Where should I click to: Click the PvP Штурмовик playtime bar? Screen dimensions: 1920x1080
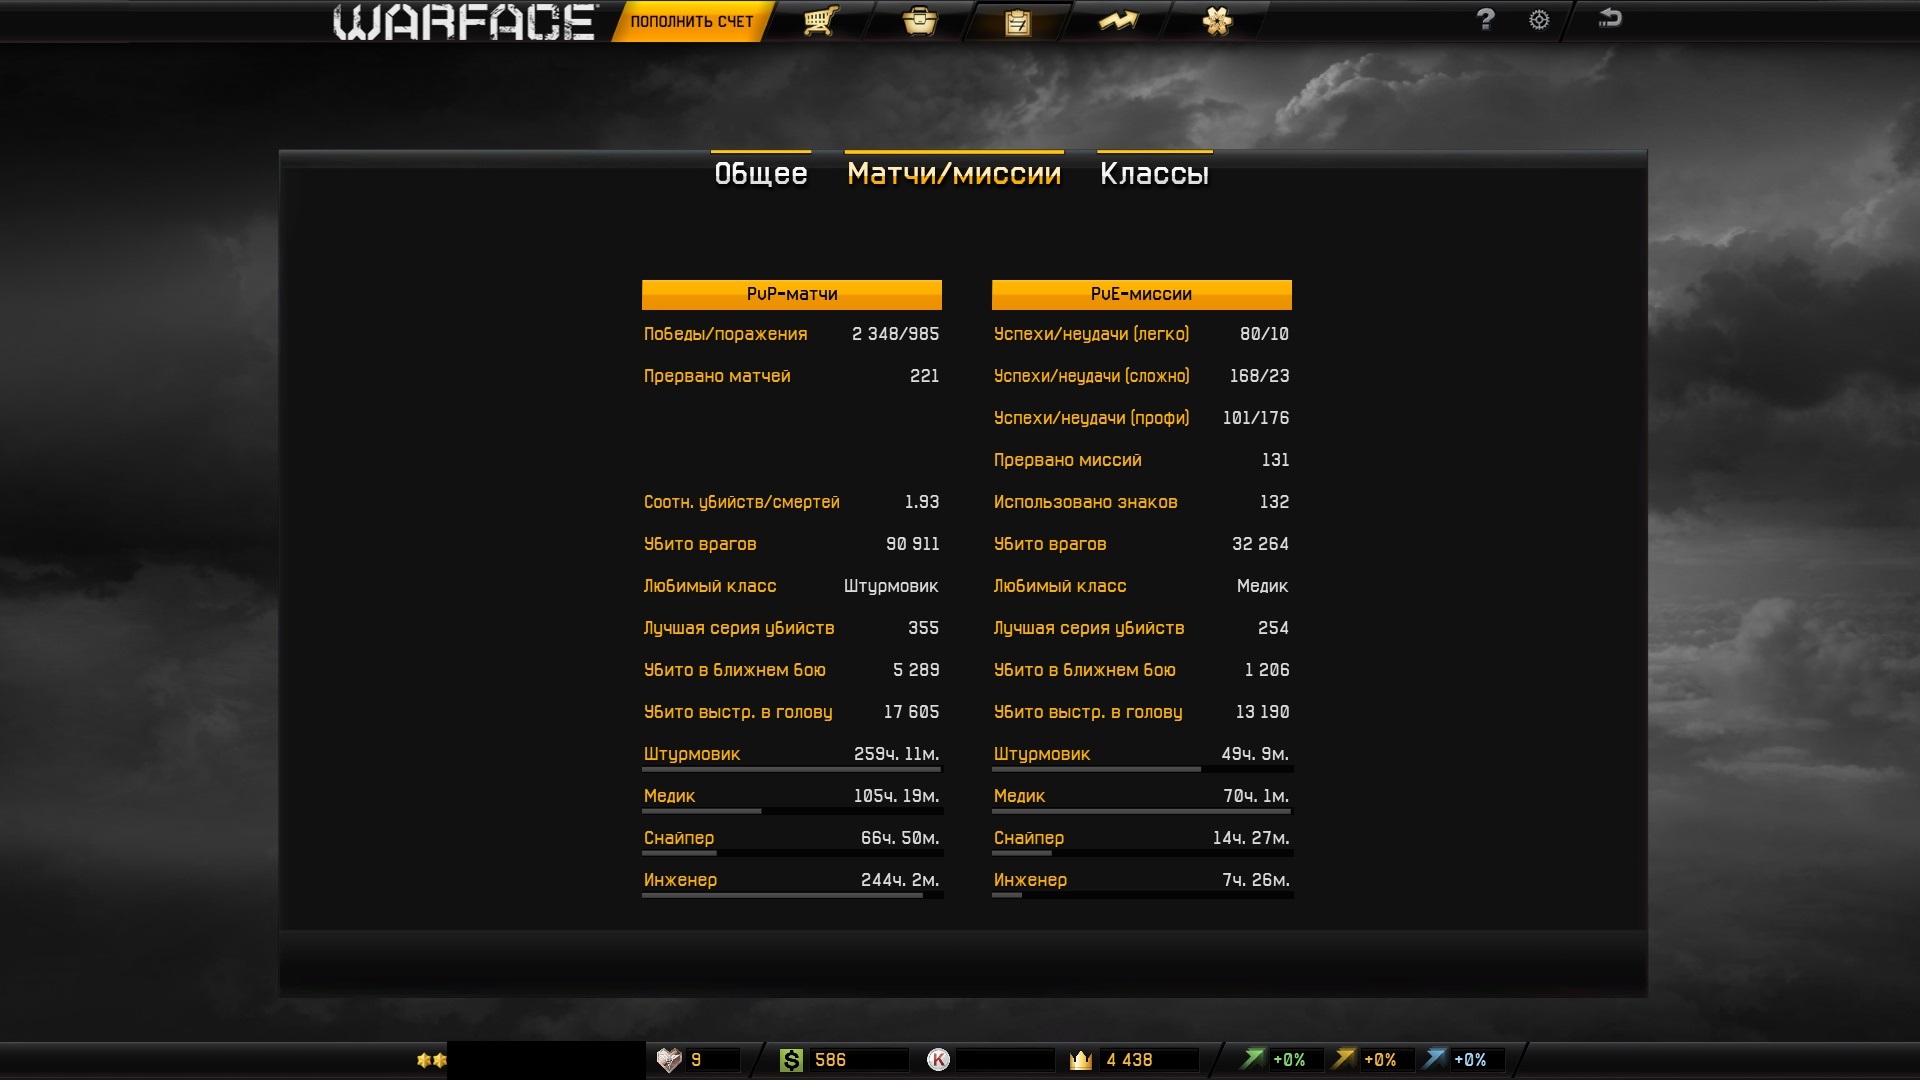tap(791, 768)
